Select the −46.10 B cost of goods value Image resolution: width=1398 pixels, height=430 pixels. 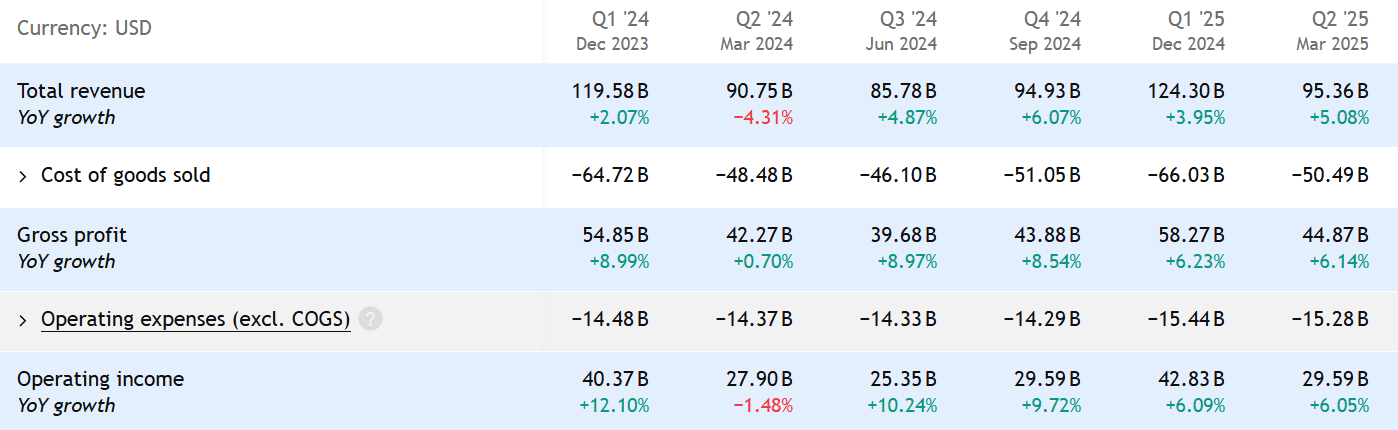[x=897, y=176]
